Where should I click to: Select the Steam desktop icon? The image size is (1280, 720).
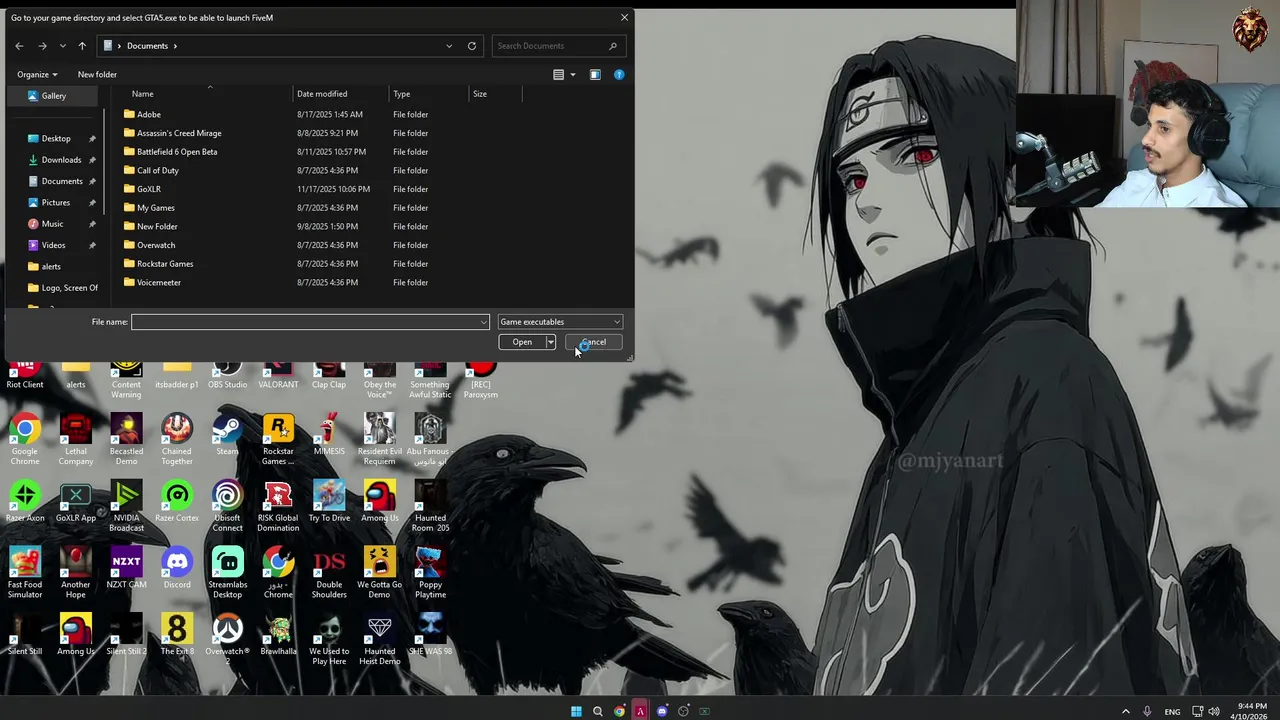pos(227,436)
